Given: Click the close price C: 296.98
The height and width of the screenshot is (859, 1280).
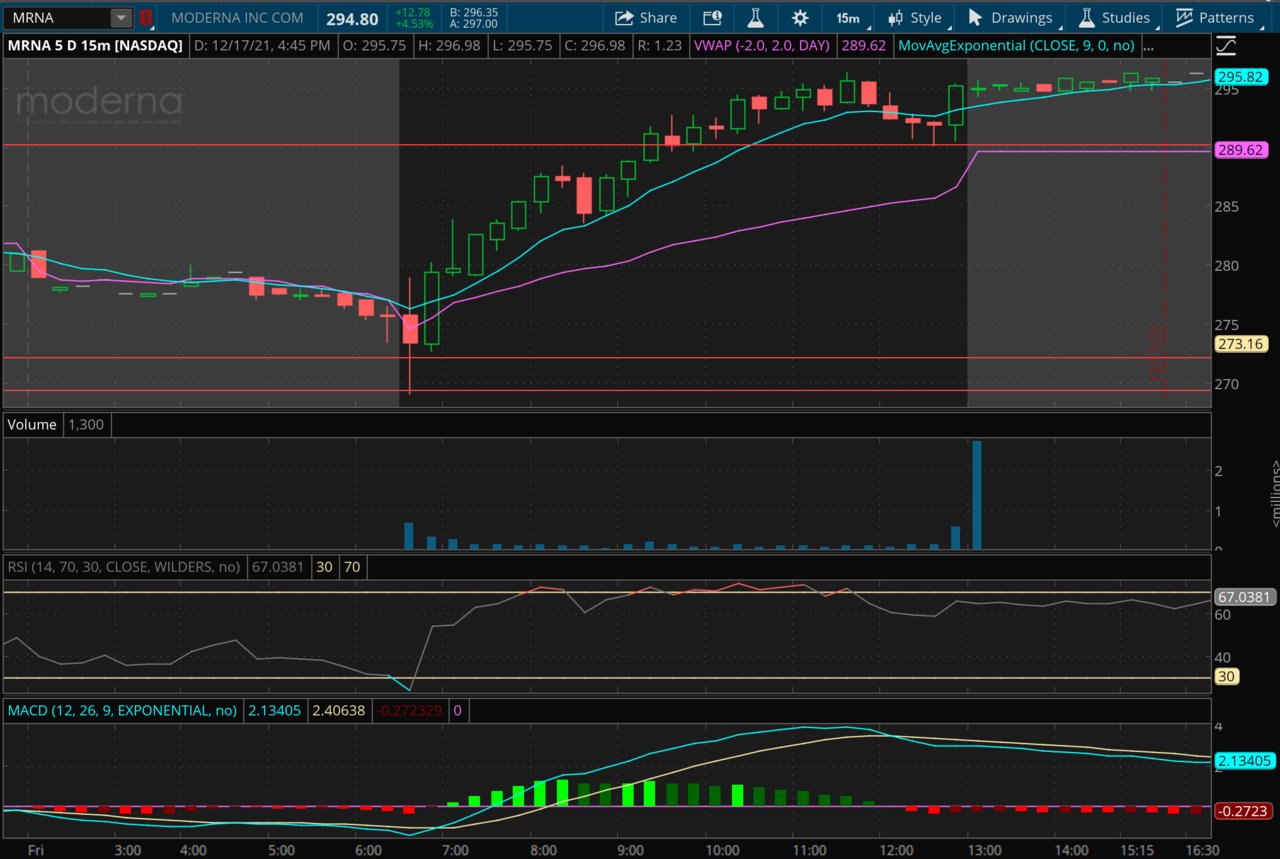Looking at the screenshot, I should (594, 46).
